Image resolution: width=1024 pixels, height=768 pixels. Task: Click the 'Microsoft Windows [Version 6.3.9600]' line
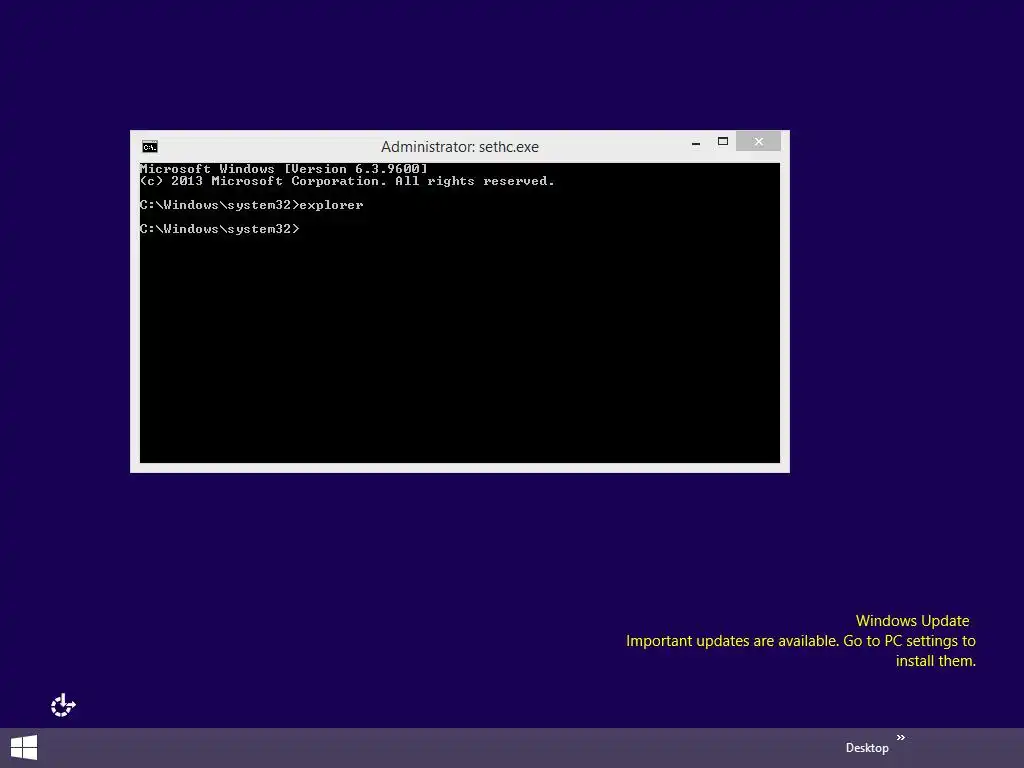pyautogui.click(x=283, y=168)
